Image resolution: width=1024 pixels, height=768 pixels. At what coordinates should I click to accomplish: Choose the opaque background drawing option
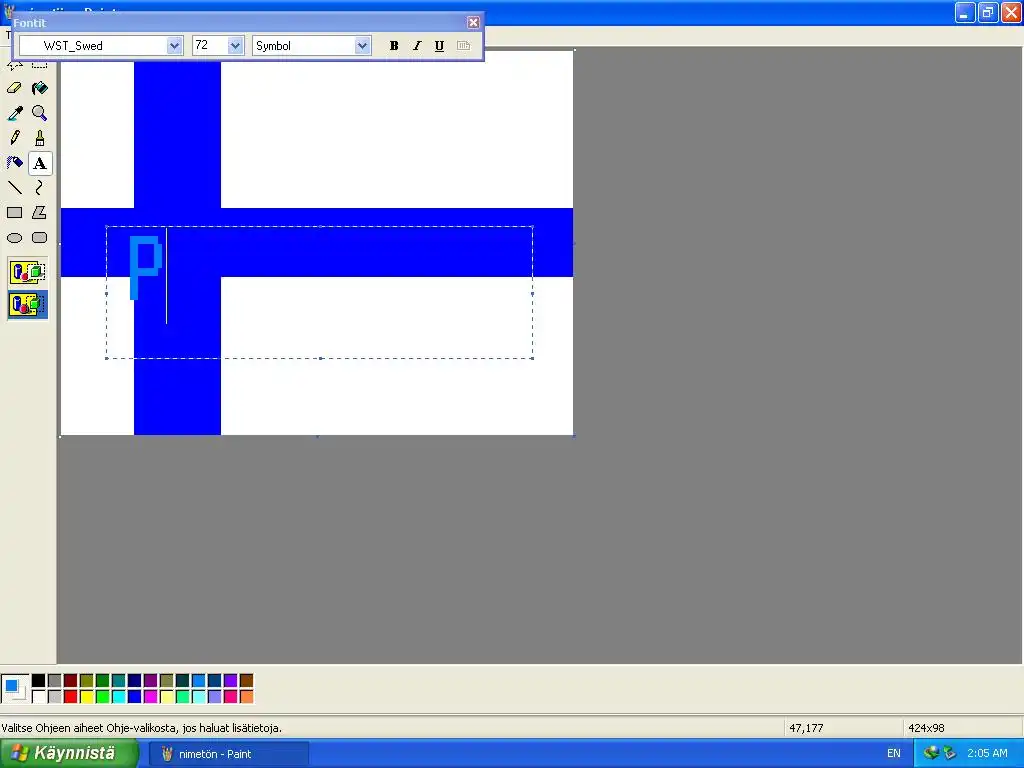(27, 272)
